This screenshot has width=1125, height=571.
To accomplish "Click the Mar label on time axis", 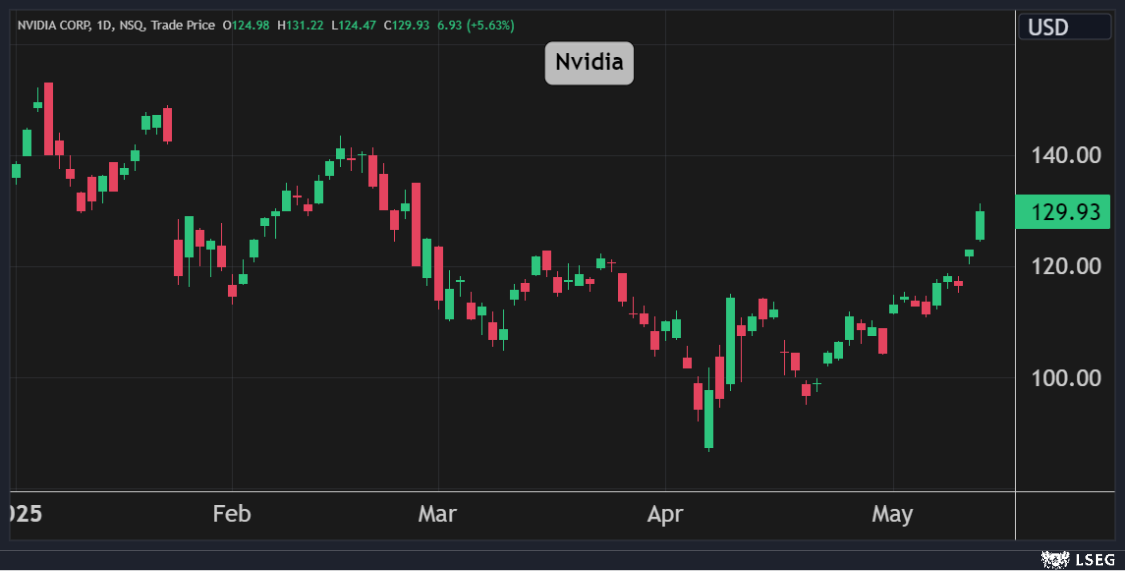I will 437,515.
